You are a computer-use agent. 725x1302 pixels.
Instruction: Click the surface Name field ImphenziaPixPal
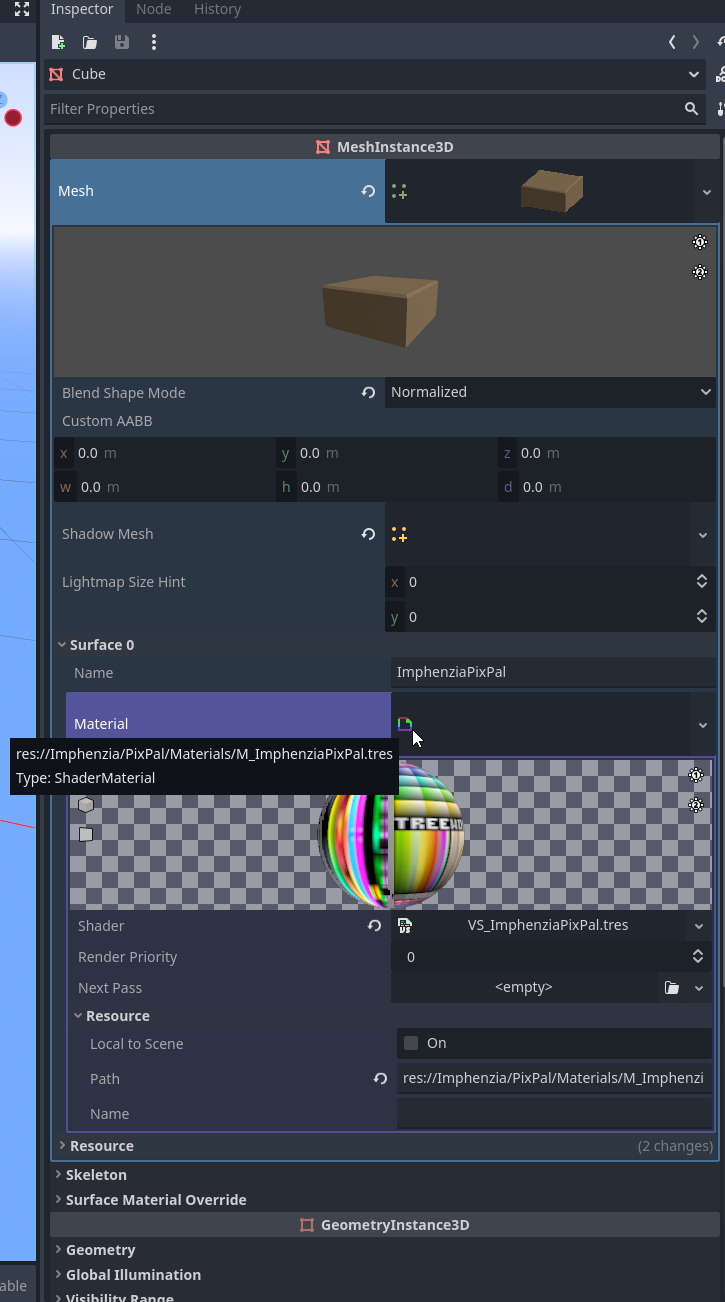553,672
